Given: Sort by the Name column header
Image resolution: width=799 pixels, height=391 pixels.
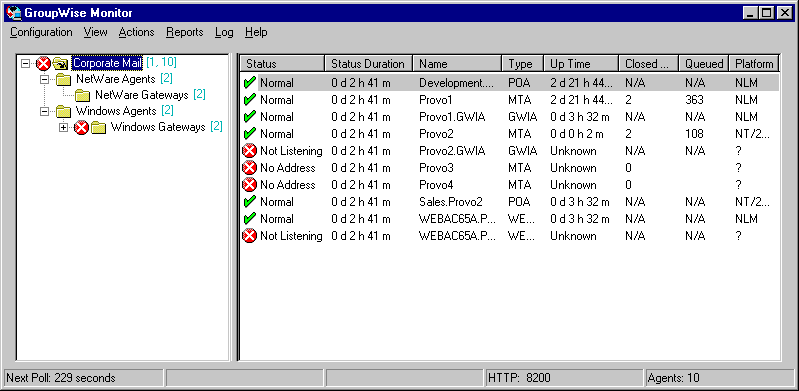Looking at the screenshot, I should [457, 64].
